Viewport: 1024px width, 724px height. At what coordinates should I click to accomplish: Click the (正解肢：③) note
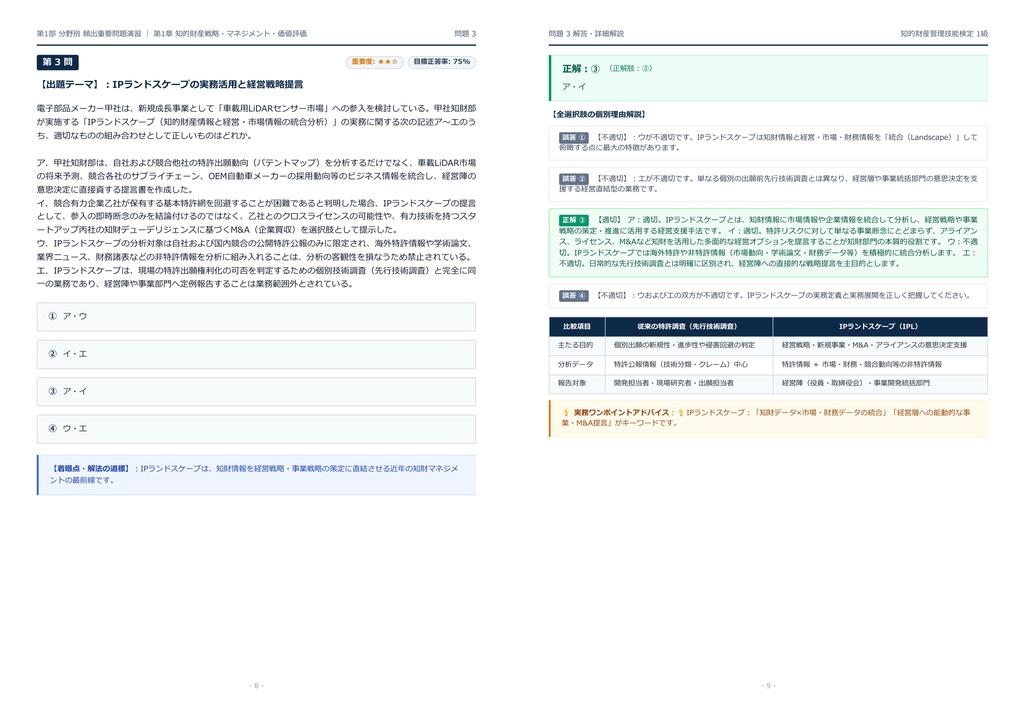tap(630, 69)
